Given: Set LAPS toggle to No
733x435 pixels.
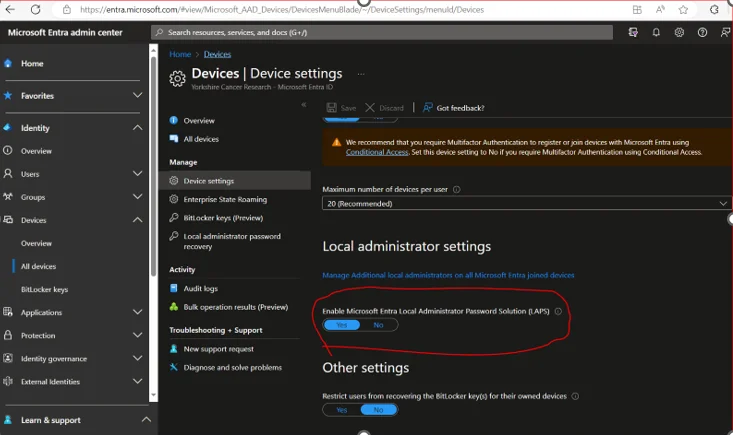Looking at the screenshot, I should click(x=378, y=325).
